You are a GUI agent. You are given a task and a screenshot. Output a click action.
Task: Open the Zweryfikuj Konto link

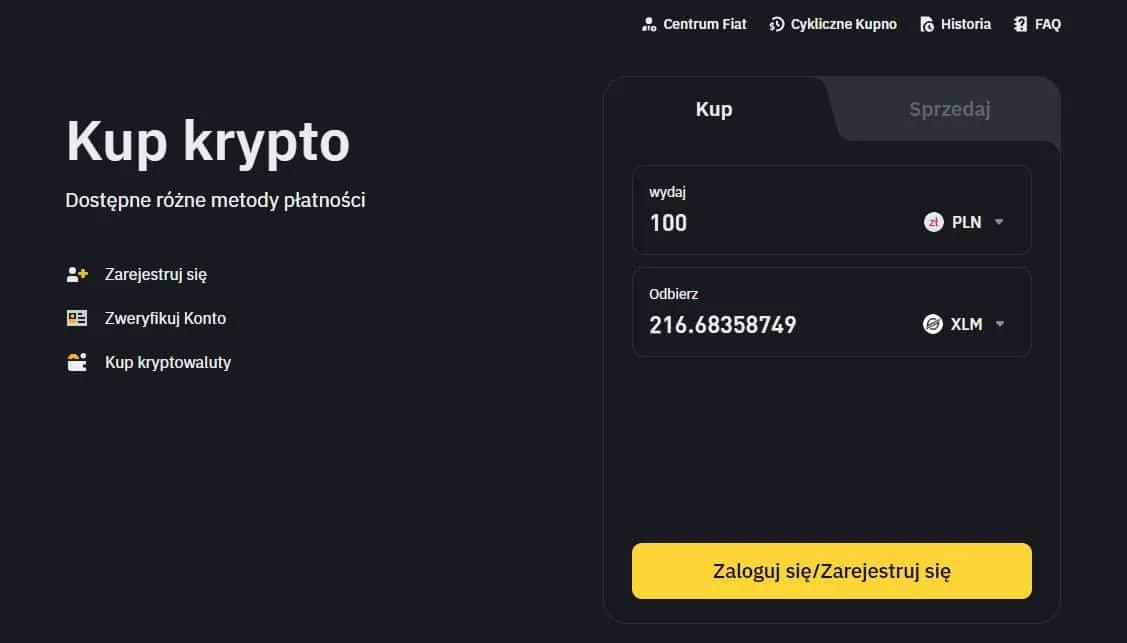click(x=166, y=318)
